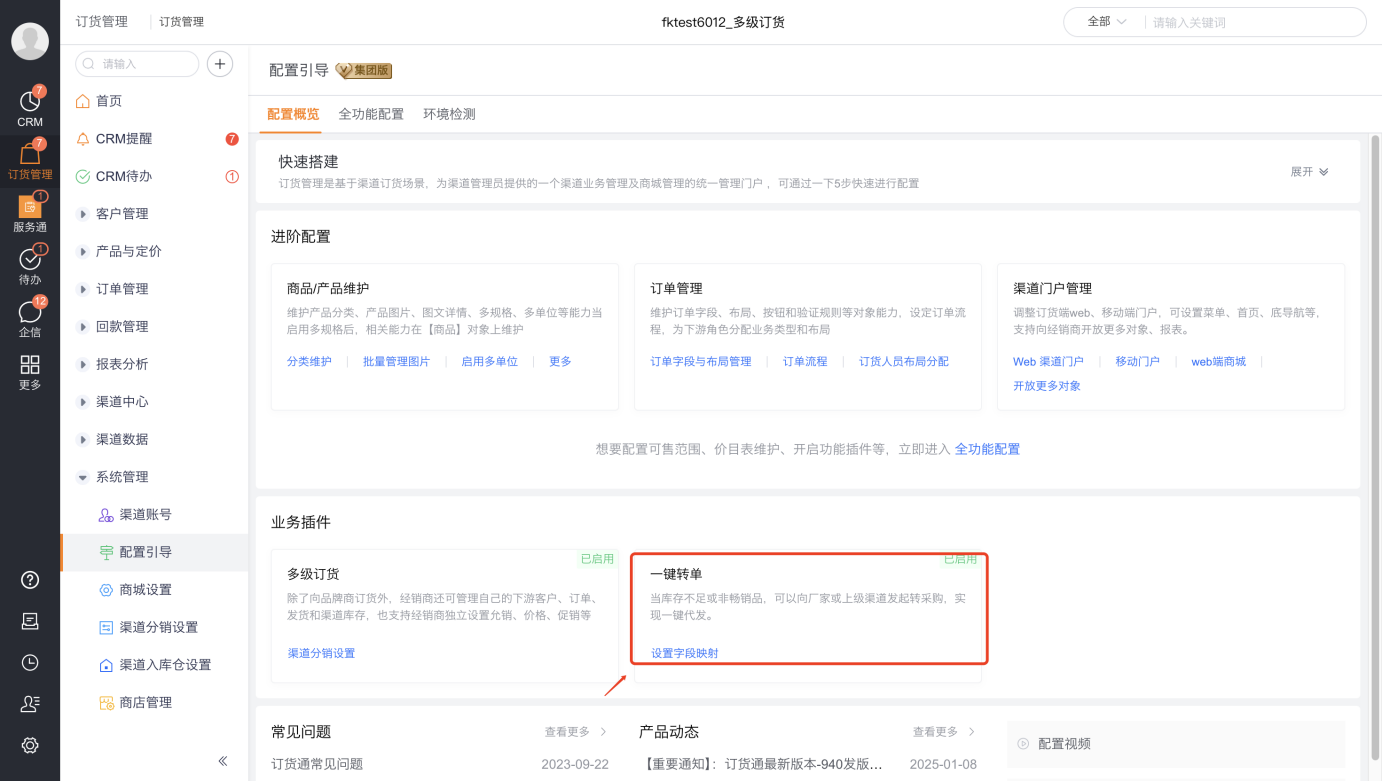The height and width of the screenshot is (781, 1382).
Task: Open 订货管理 module in left rail
Action: coord(30,161)
